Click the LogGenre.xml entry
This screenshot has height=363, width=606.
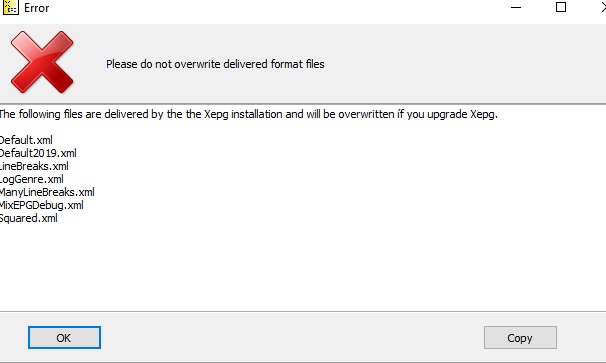pos(32,179)
